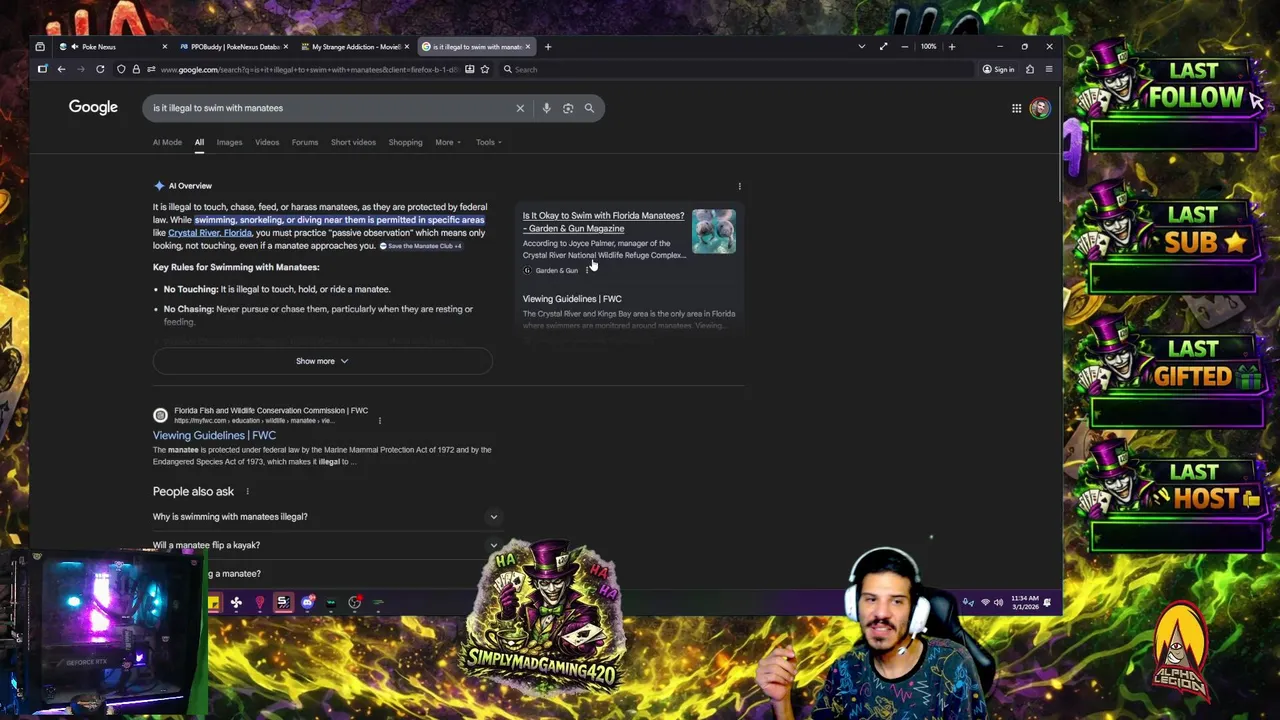Open Save the Manatee Club source chip
This screenshot has width=1280, height=720.
420,246
